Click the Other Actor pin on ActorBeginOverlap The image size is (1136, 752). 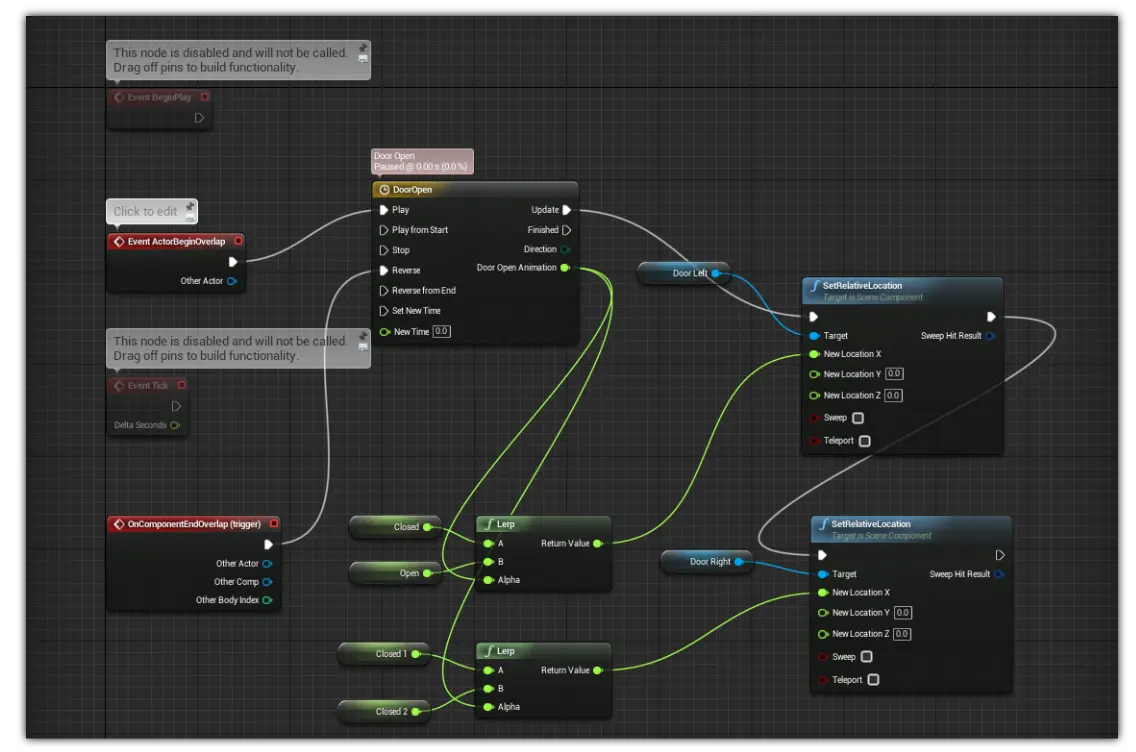232,281
